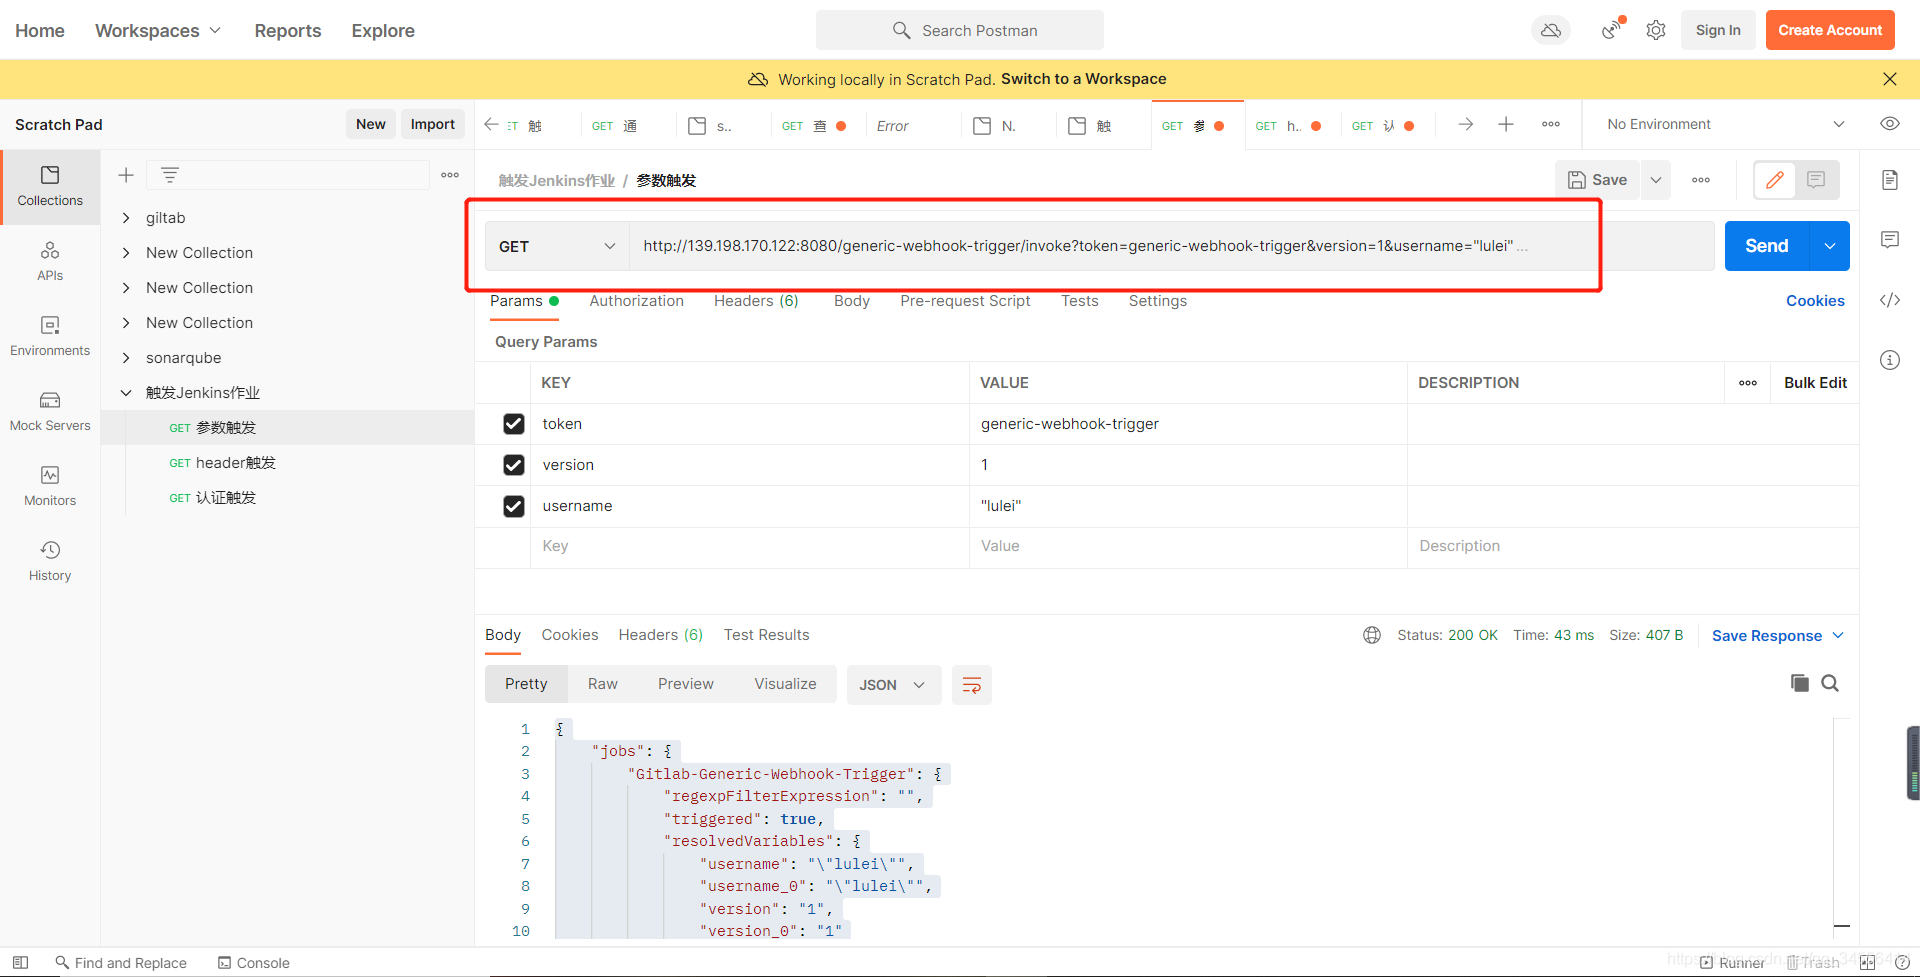The width and height of the screenshot is (1920, 977).
Task: Open the JSON format dropdown
Action: [x=893, y=685]
